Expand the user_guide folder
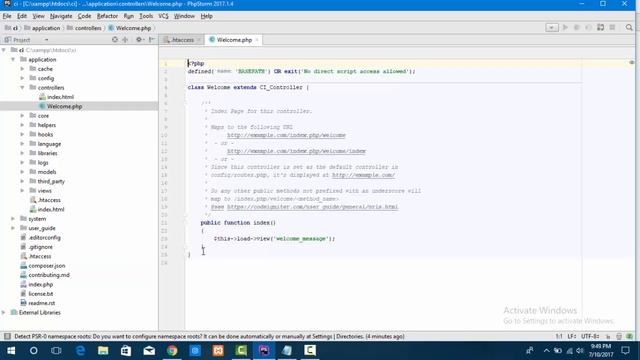This screenshot has height=360, width=640. coord(13,228)
